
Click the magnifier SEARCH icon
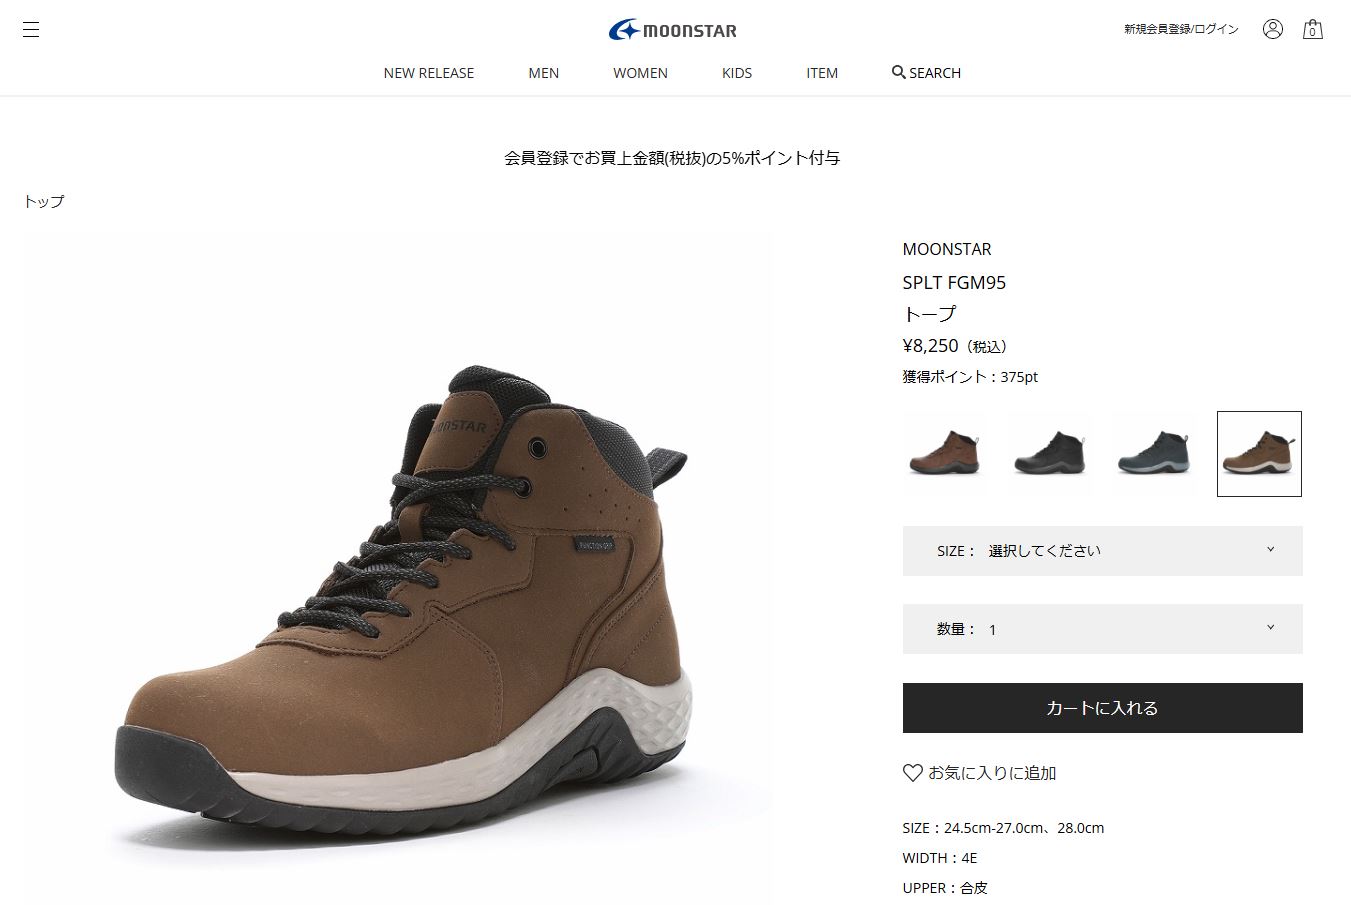898,72
